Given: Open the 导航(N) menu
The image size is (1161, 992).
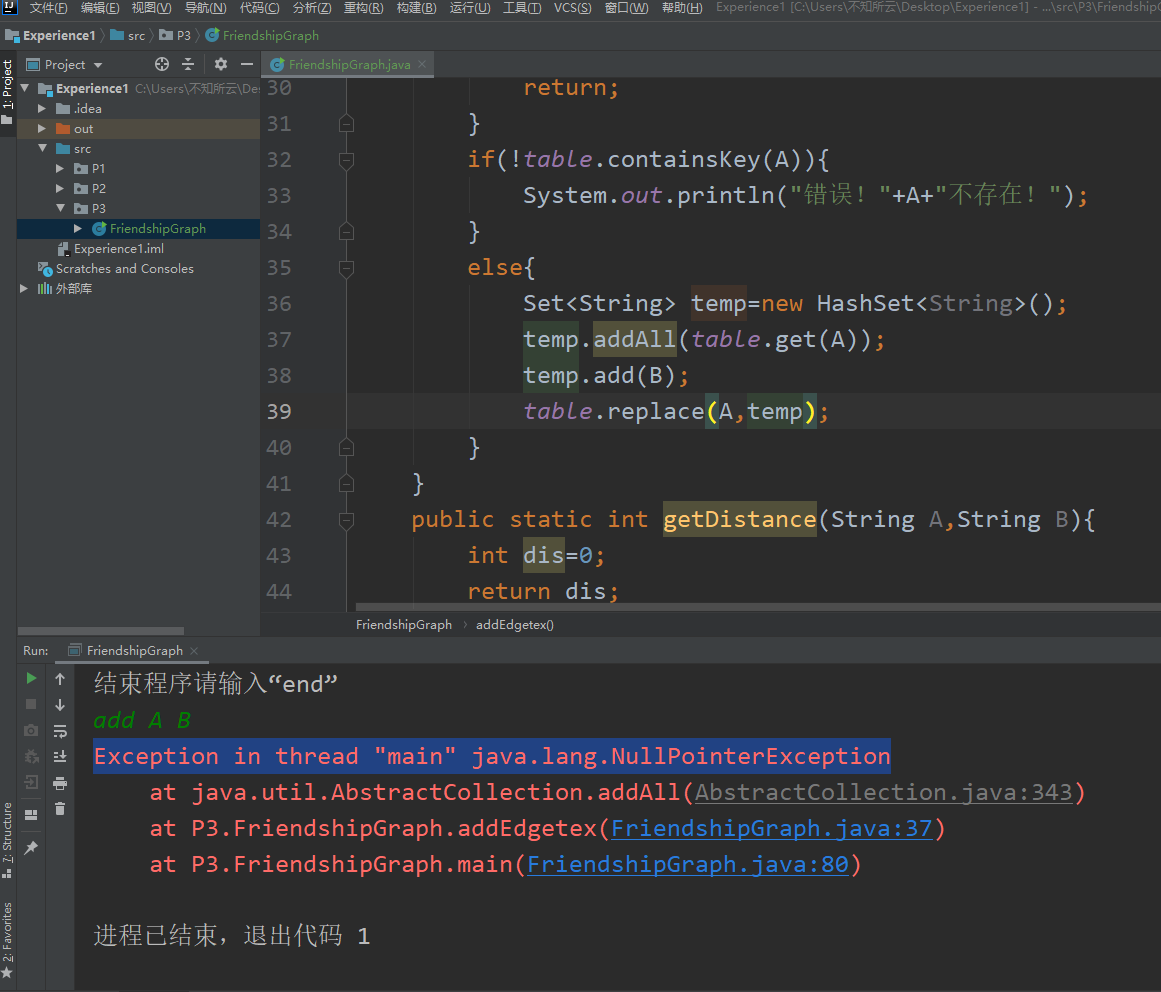Looking at the screenshot, I should 205,8.
